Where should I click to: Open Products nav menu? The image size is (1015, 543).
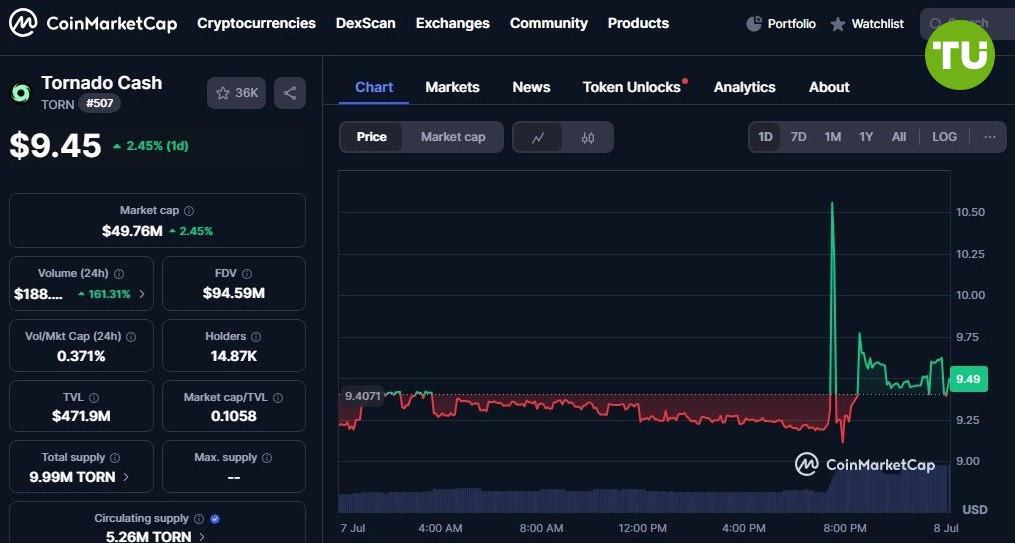coord(638,23)
